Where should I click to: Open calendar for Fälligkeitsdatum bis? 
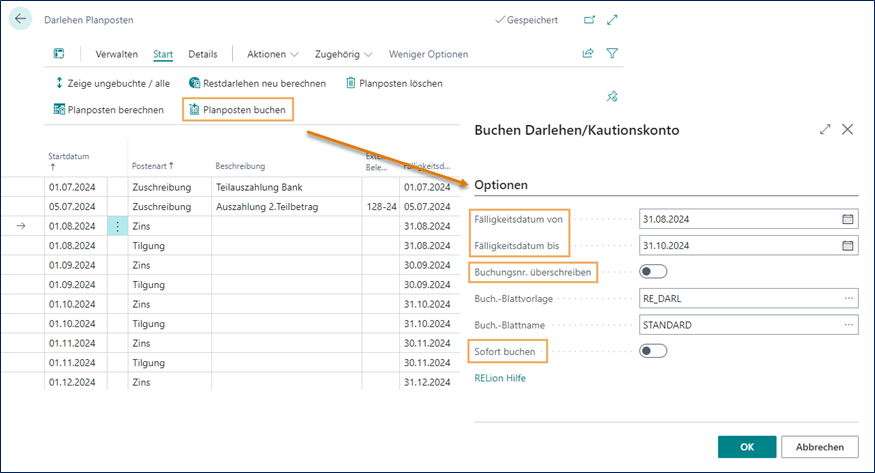[x=848, y=245]
